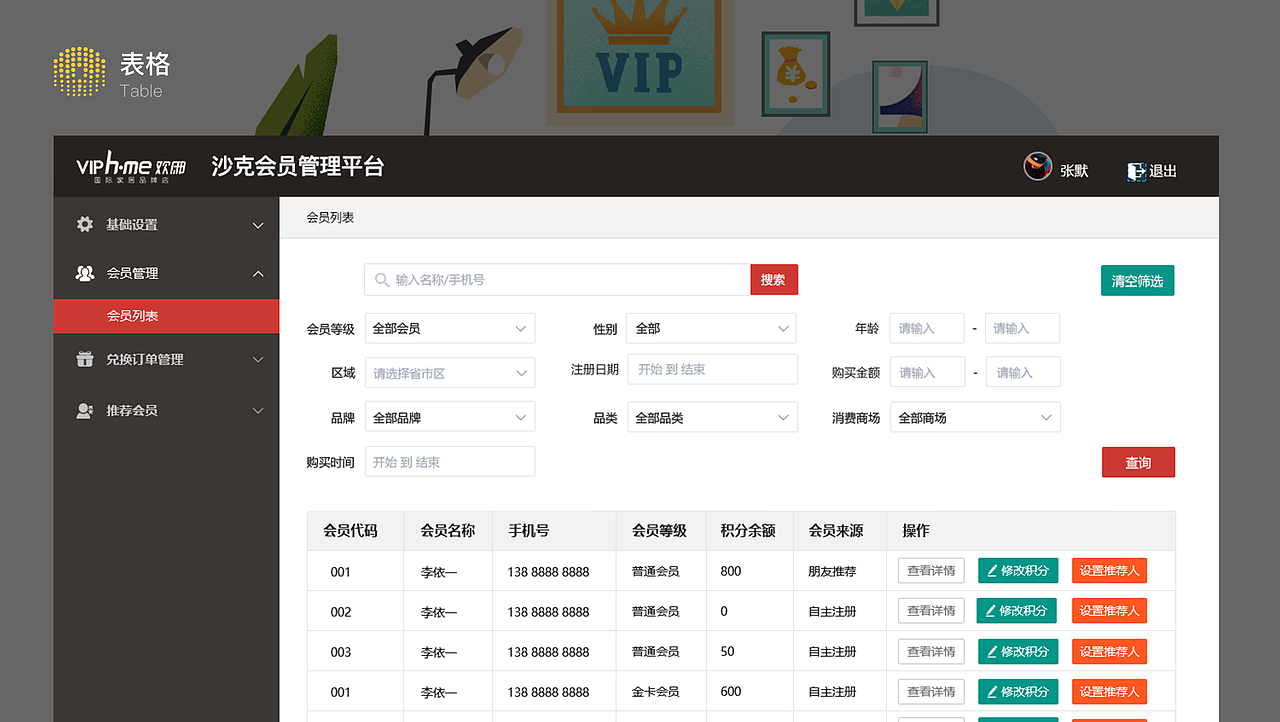Click 设置推荐人 for member 003
Screen dimensions: 1280x722
tap(1109, 651)
